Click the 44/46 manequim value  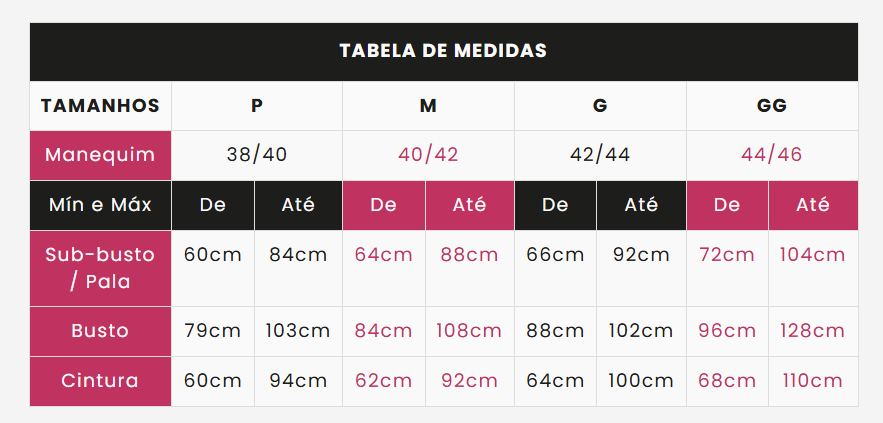click(772, 155)
